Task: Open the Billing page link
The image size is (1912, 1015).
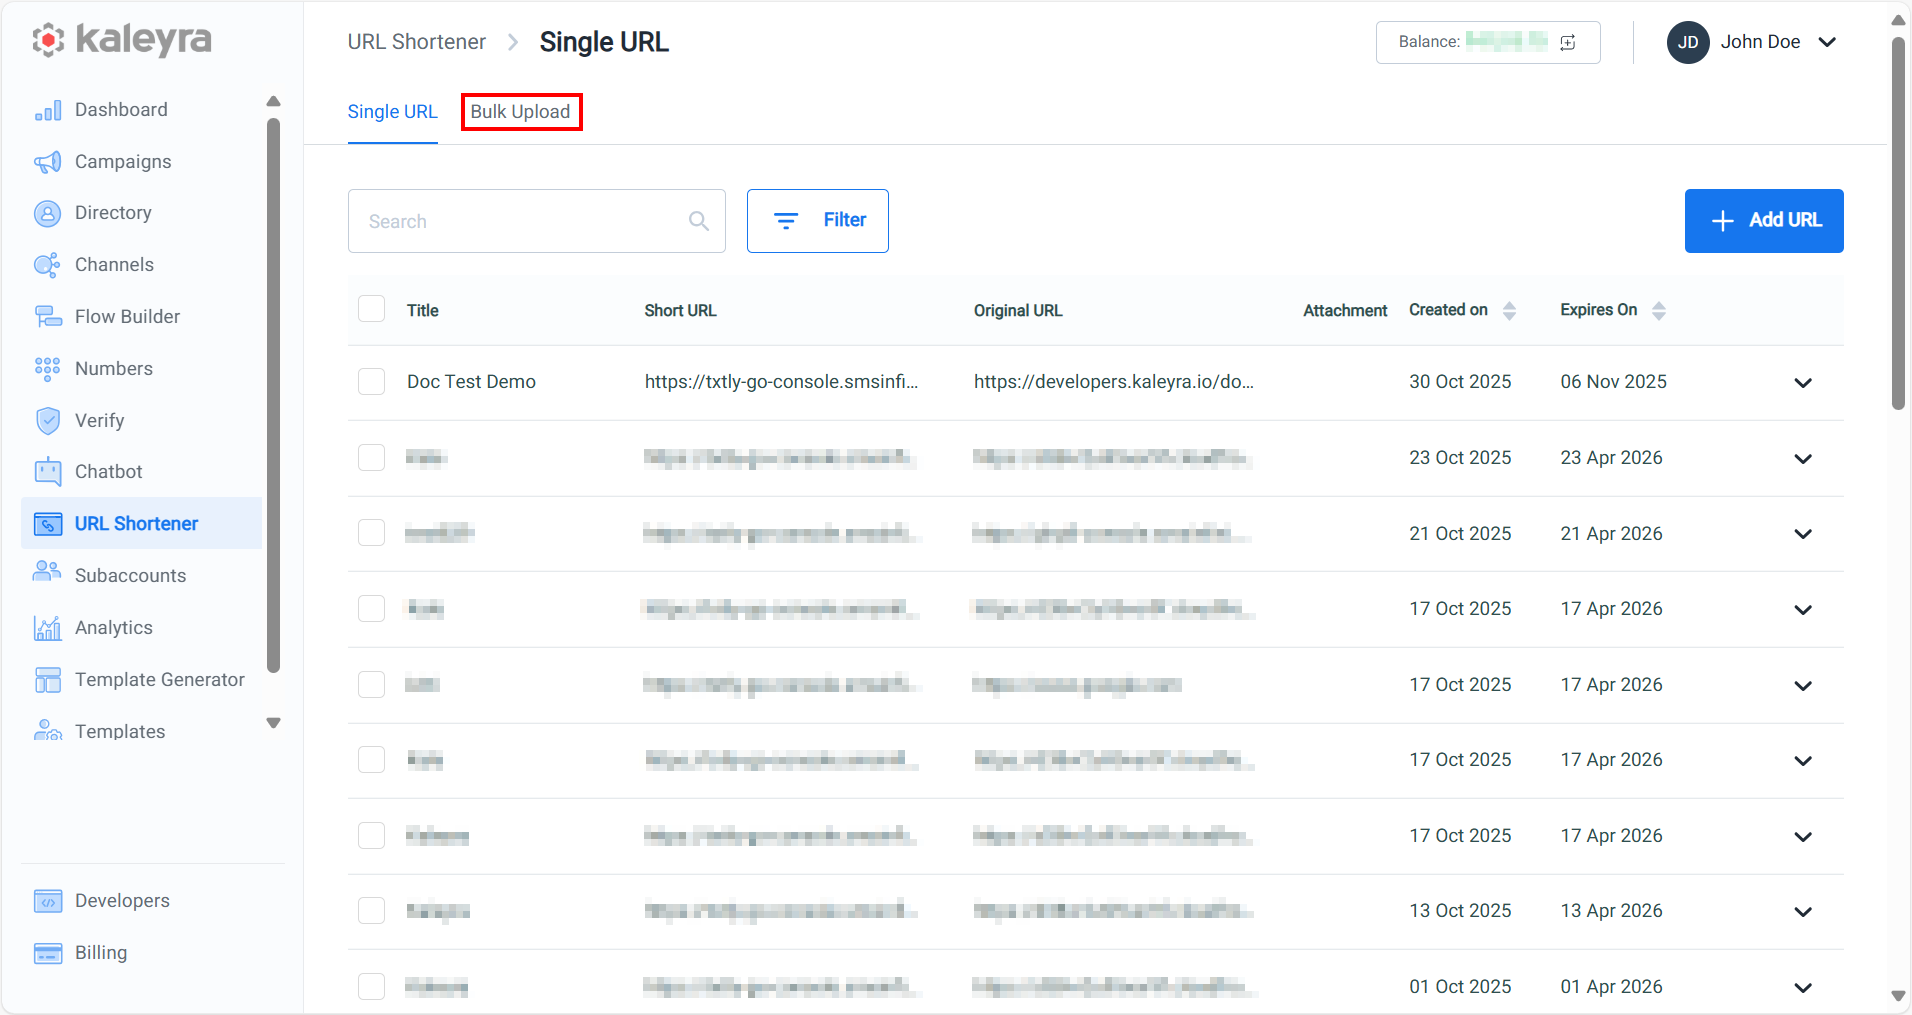Action: pyautogui.click(x=101, y=953)
